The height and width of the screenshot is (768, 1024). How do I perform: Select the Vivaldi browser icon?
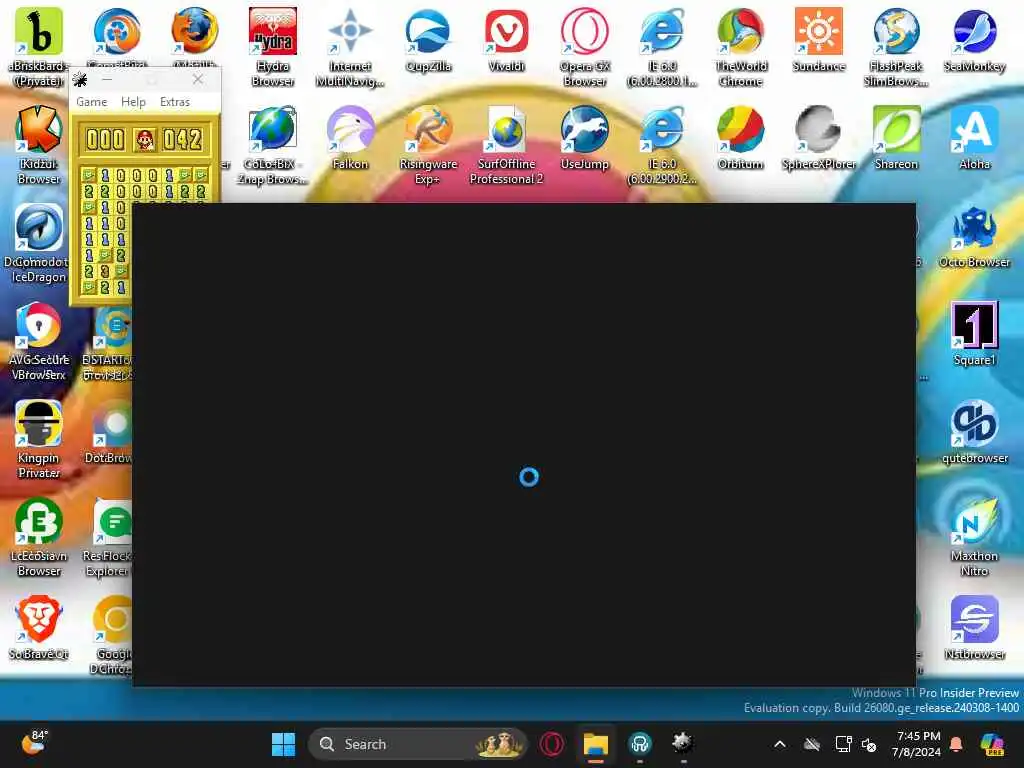pyautogui.click(x=506, y=39)
